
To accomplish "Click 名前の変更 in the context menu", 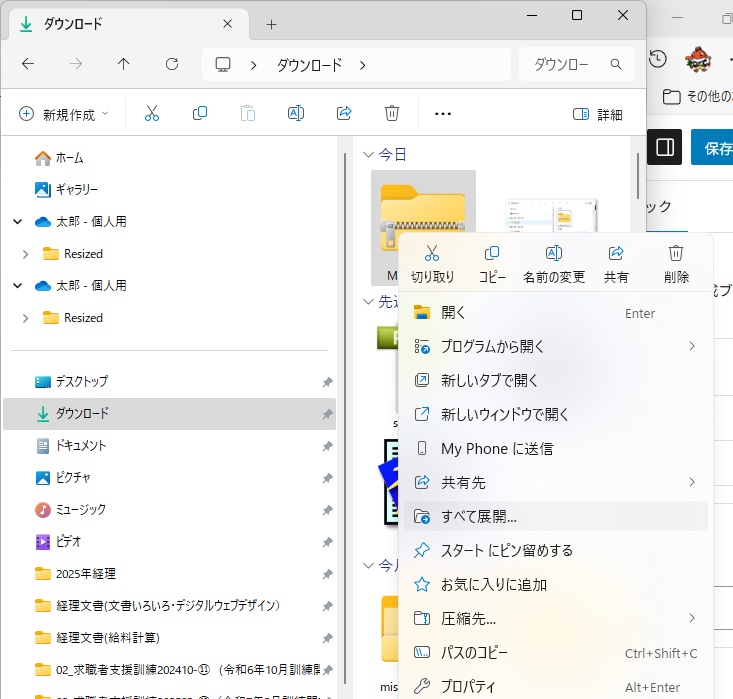I will tap(554, 264).
